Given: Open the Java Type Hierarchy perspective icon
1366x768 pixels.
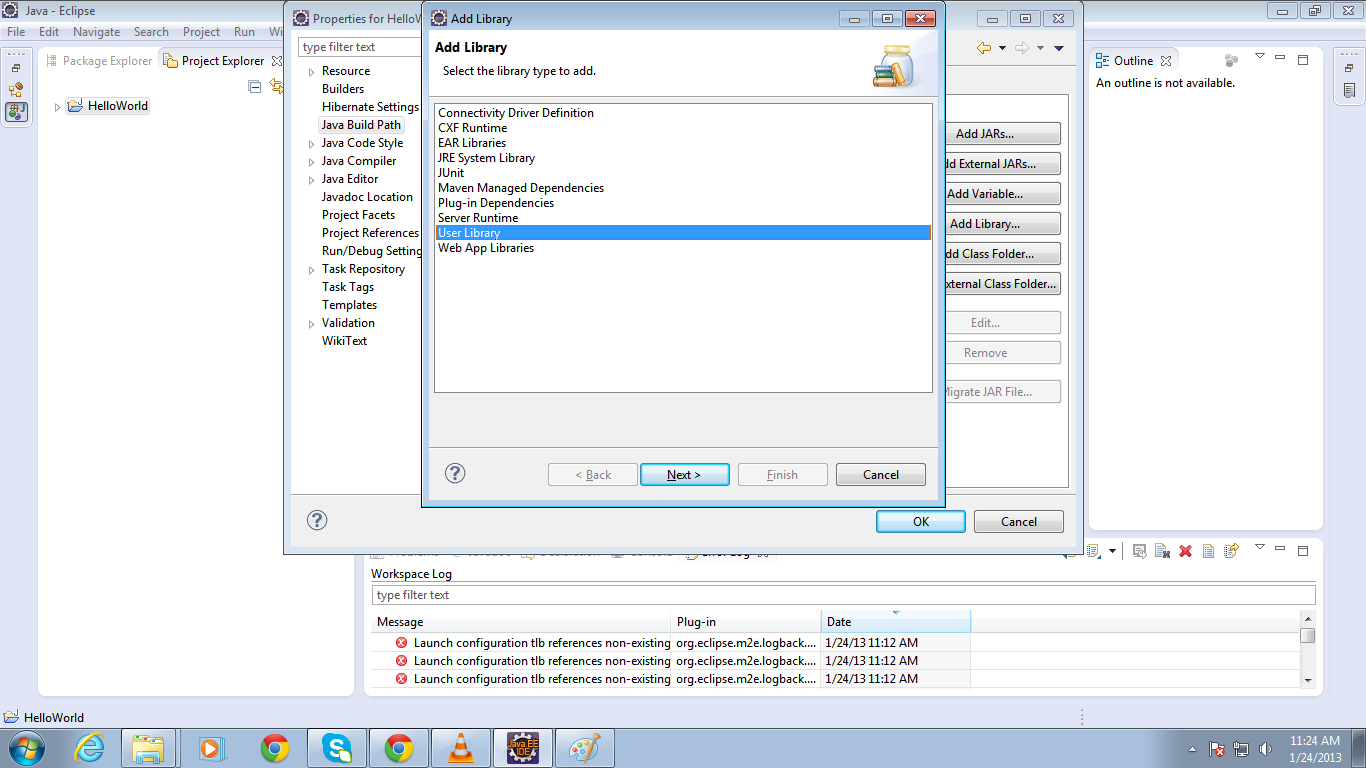Looking at the screenshot, I should tap(16, 112).
